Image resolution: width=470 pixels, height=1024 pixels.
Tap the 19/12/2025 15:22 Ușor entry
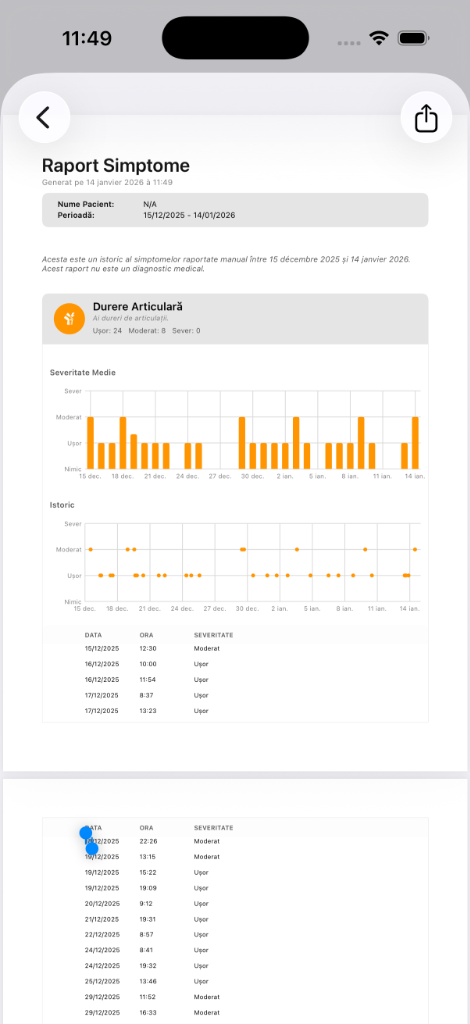click(235, 872)
